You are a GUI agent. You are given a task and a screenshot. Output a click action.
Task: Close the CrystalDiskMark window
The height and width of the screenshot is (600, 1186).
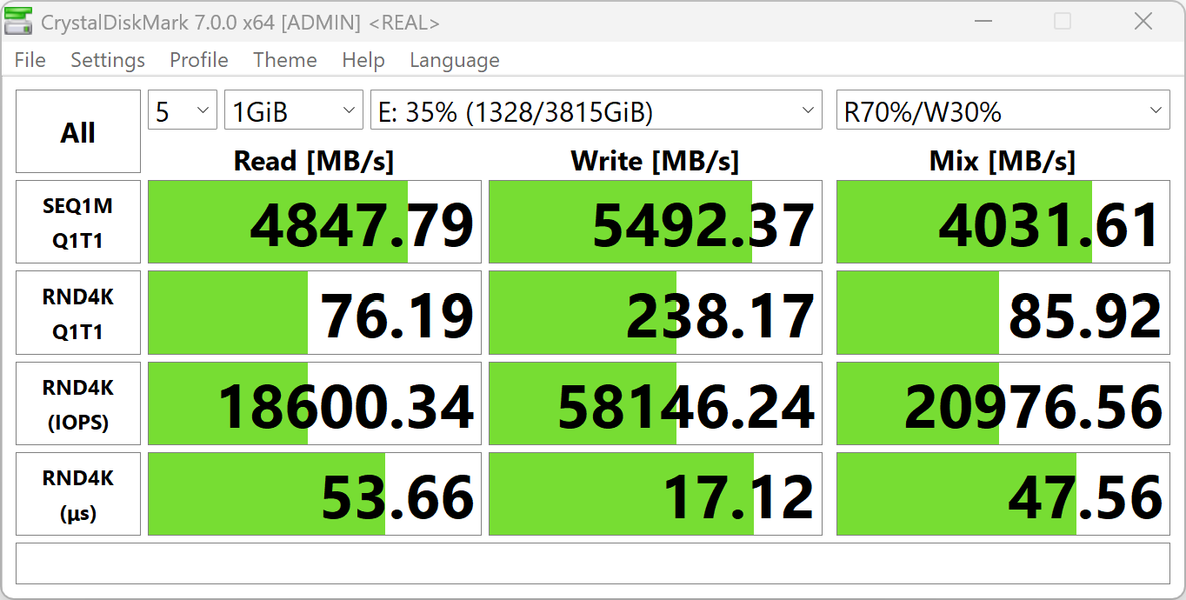[1144, 21]
